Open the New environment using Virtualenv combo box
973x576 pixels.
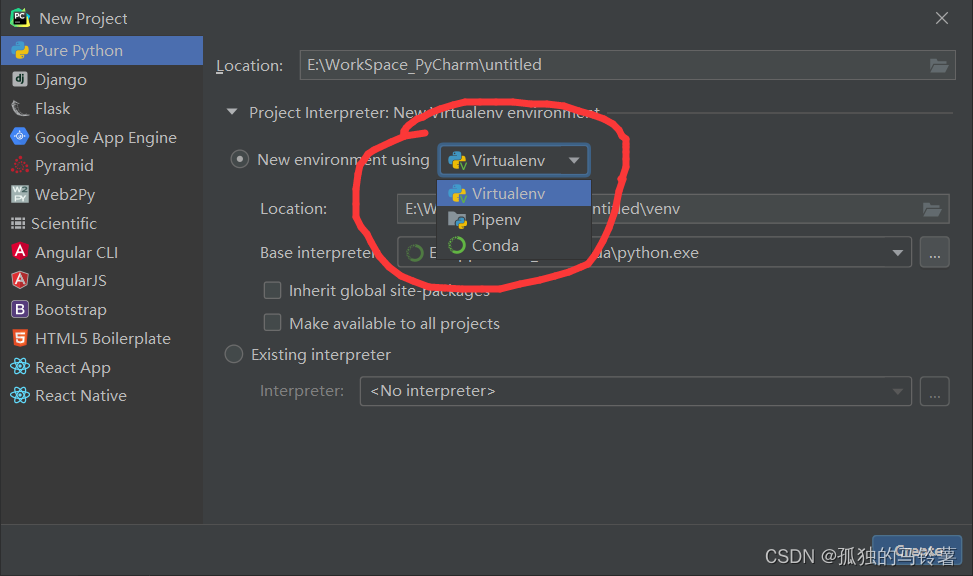pos(514,160)
